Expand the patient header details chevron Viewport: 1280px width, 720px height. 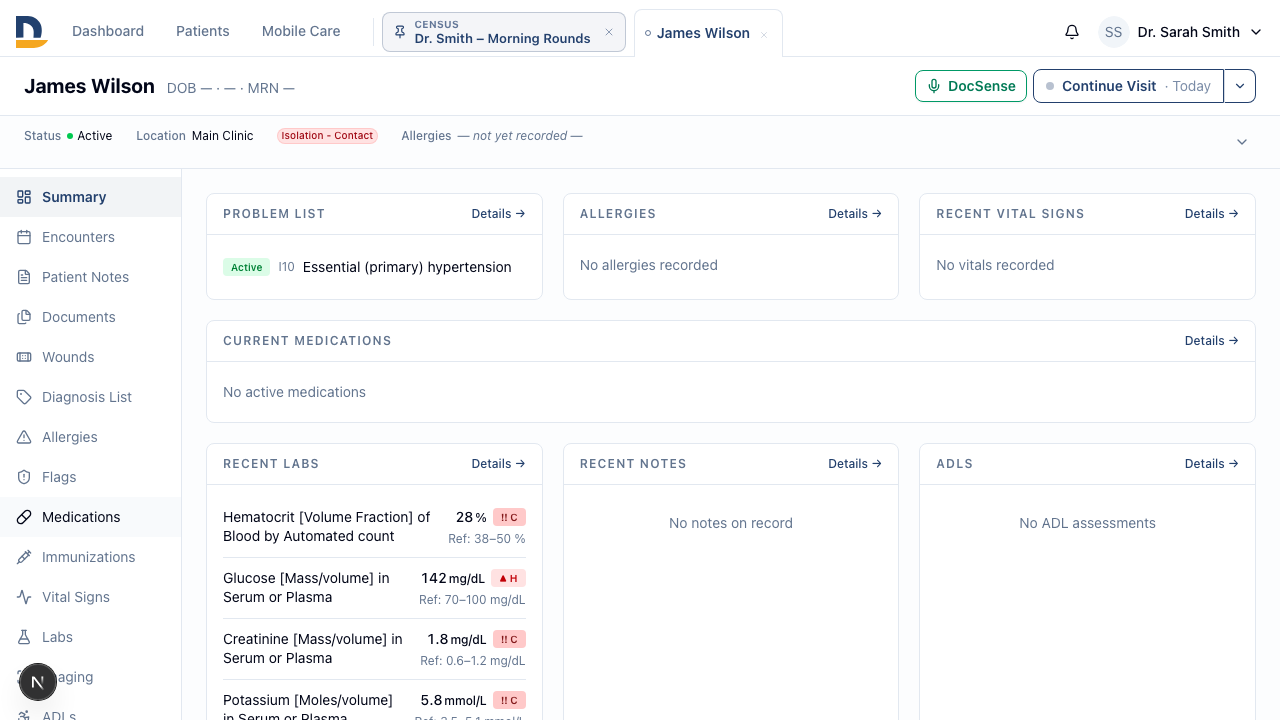pyautogui.click(x=1242, y=142)
